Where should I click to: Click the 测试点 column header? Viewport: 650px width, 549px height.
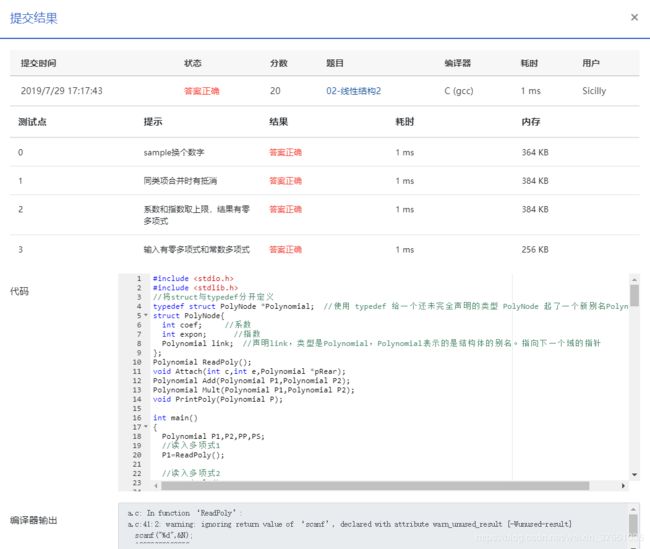(x=32, y=121)
